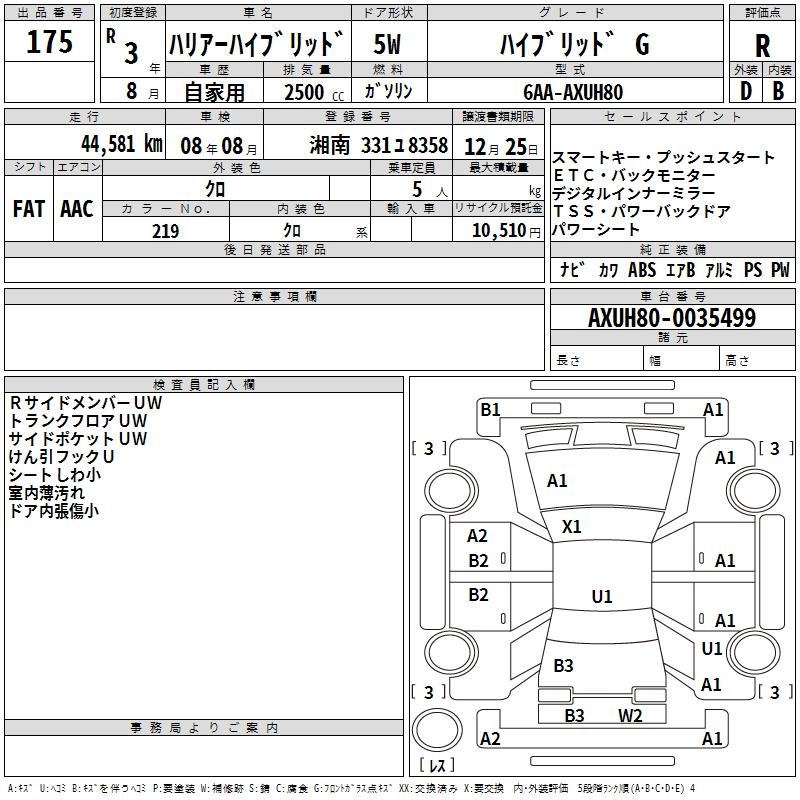Click equipment PW label
The image size is (800, 800).
point(780,269)
